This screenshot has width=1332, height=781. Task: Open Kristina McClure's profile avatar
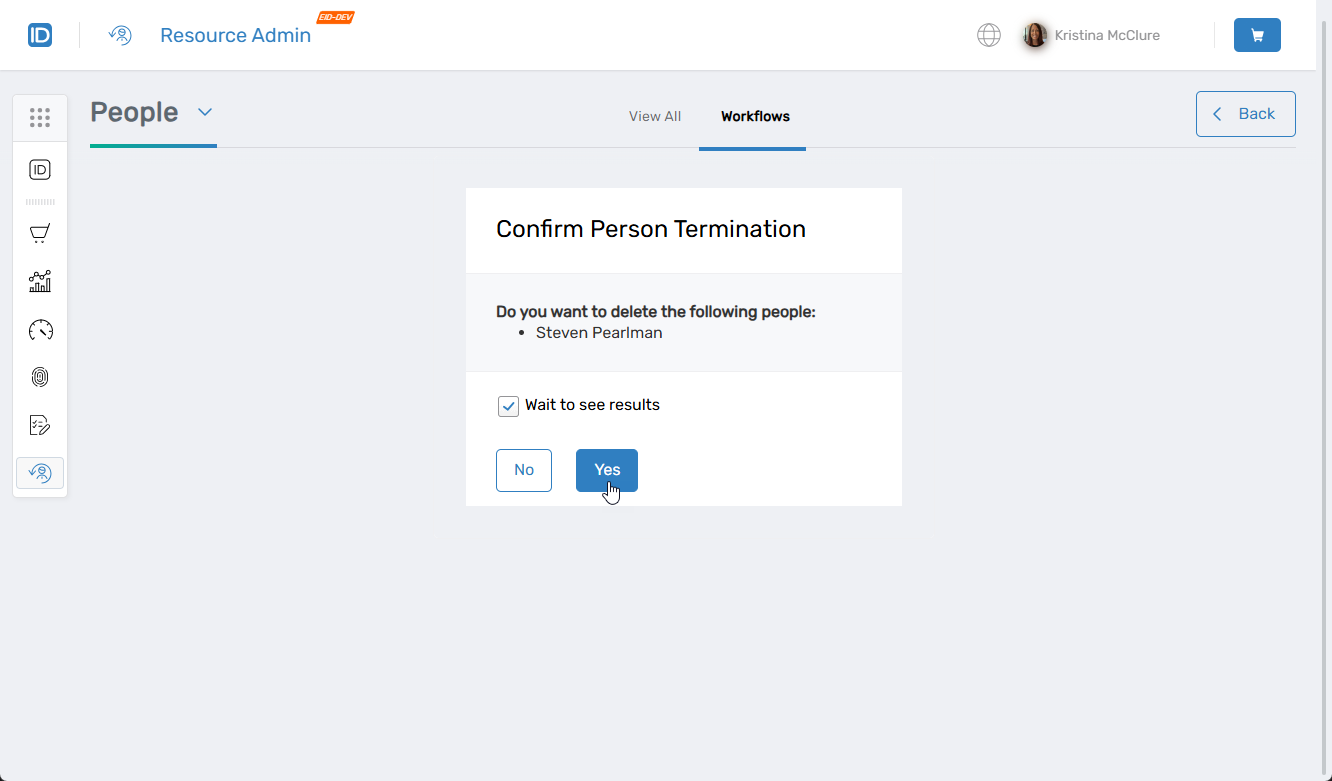coord(1035,34)
